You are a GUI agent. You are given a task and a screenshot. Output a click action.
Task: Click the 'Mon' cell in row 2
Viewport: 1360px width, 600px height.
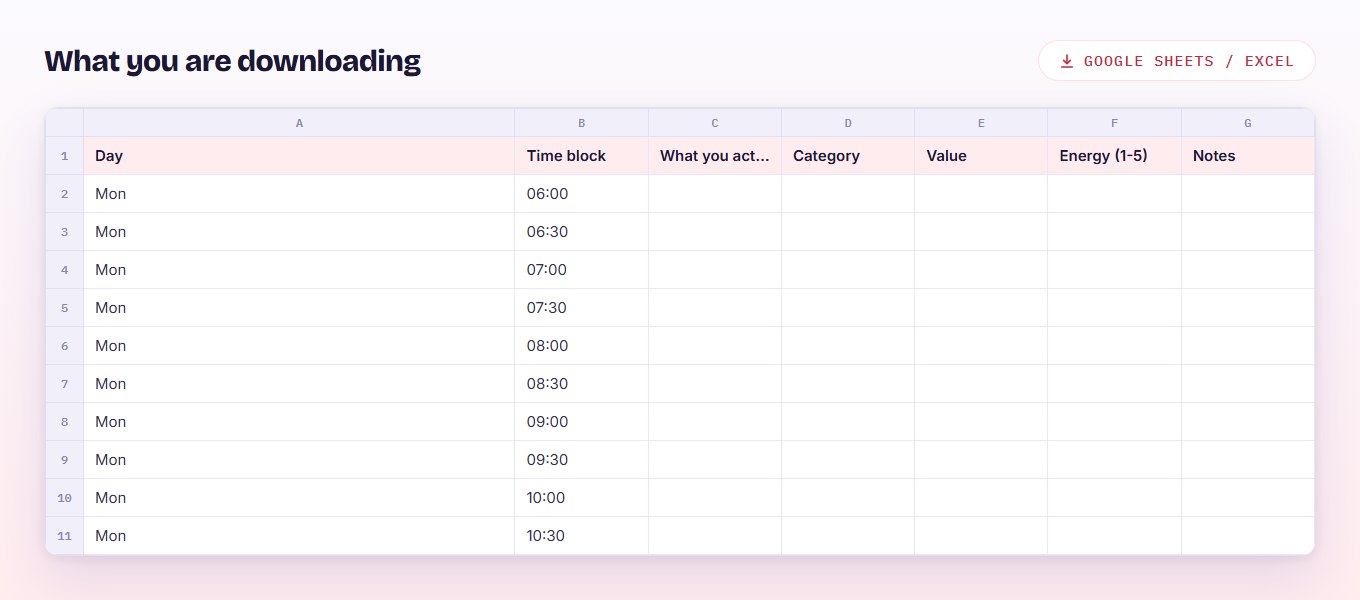(299, 194)
